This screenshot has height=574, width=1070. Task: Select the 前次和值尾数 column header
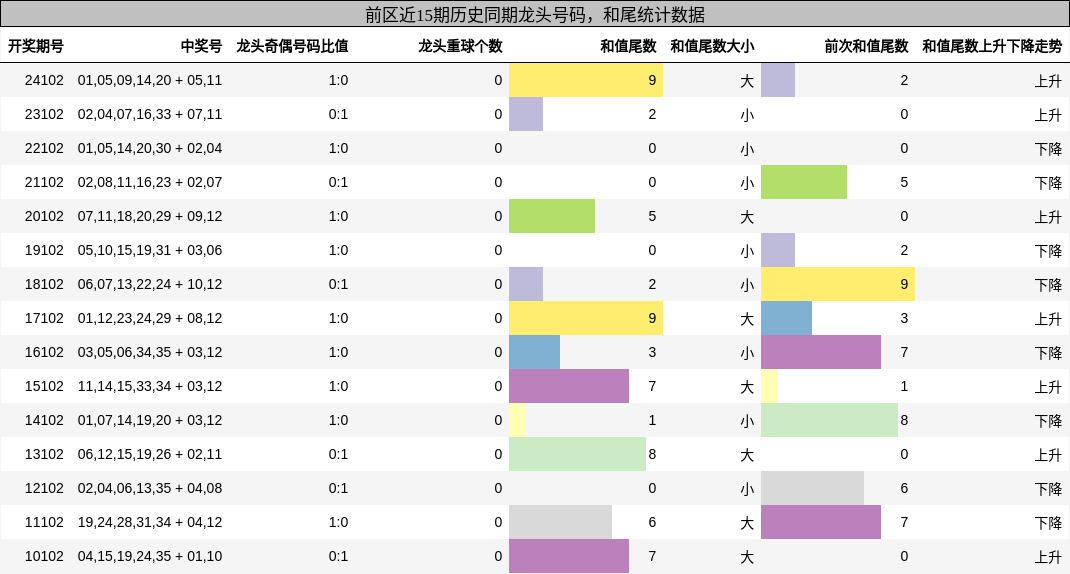click(866, 46)
